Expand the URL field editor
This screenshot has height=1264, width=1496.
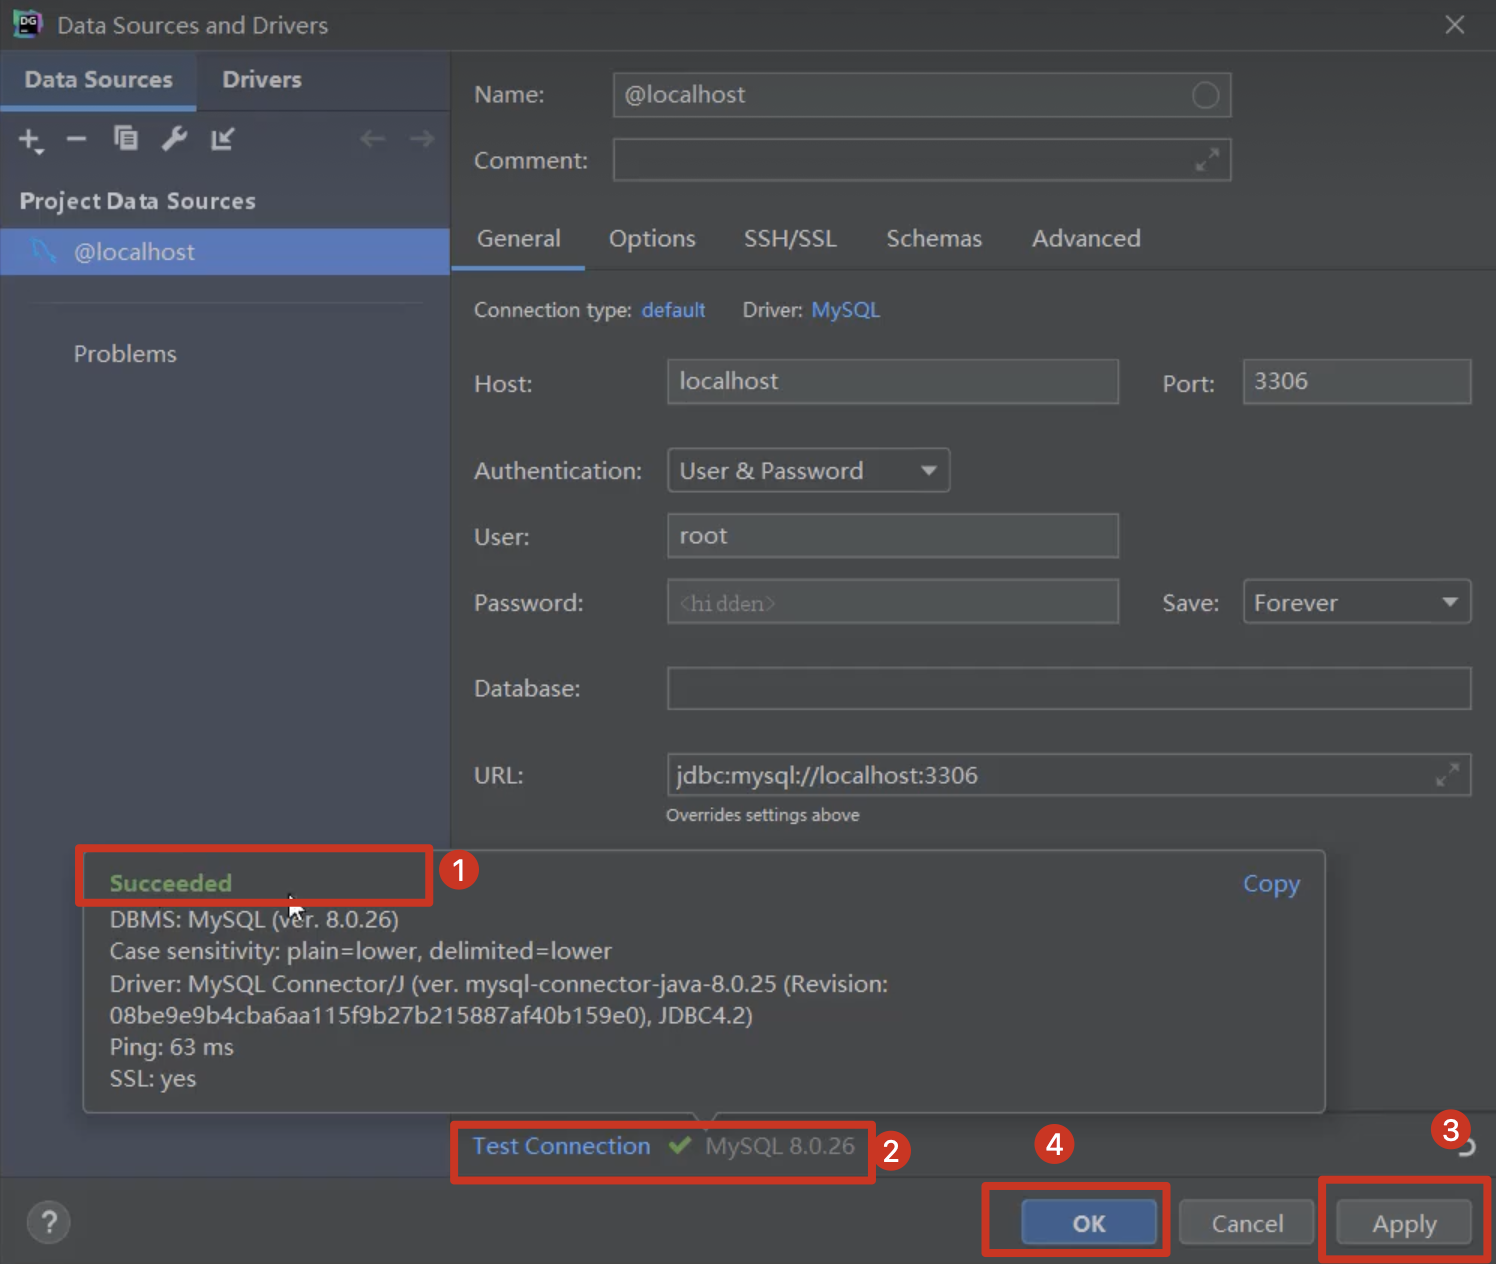pyautogui.click(x=1447, y=775)
